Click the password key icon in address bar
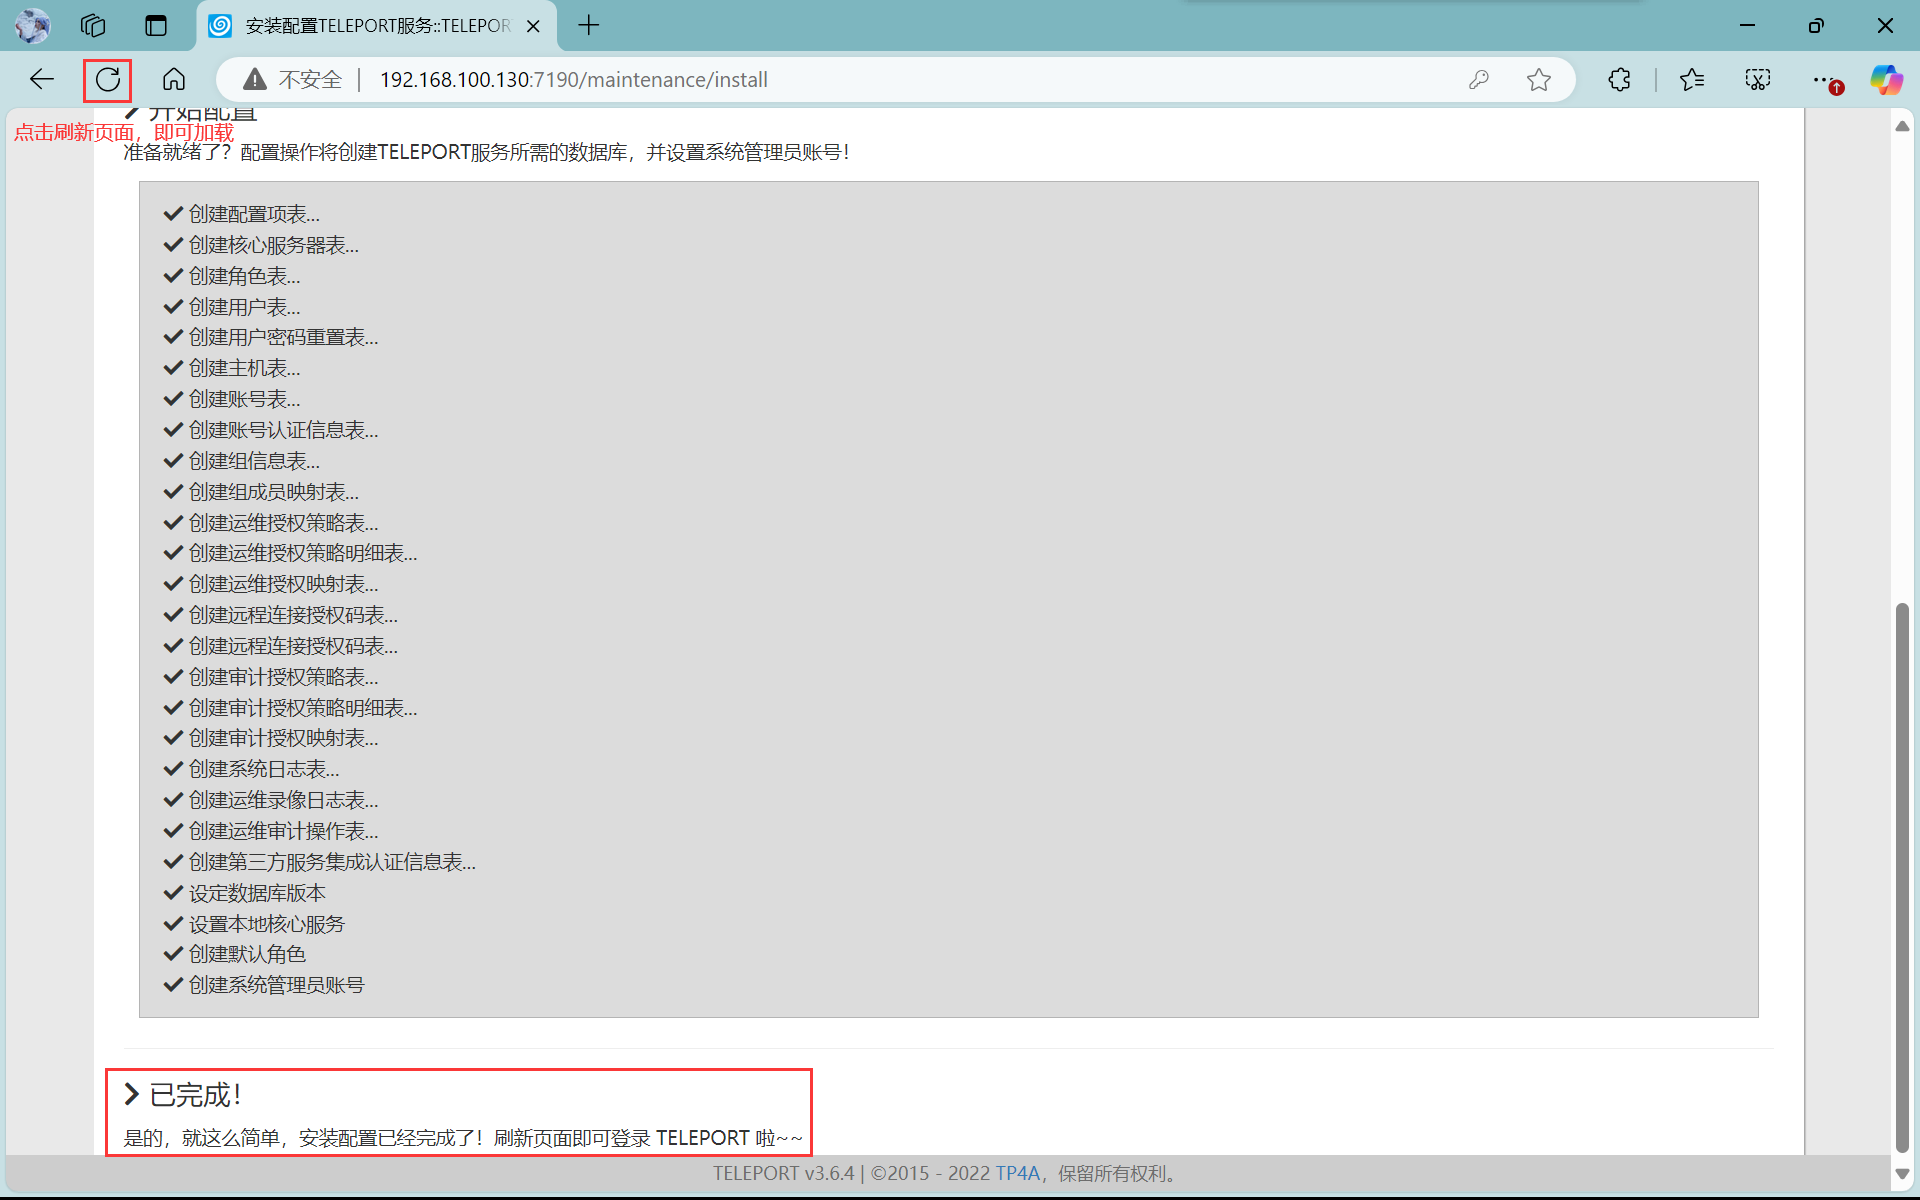Image resolution: width=1920 pixels, height=1200 pixels. pos(1479,80)
